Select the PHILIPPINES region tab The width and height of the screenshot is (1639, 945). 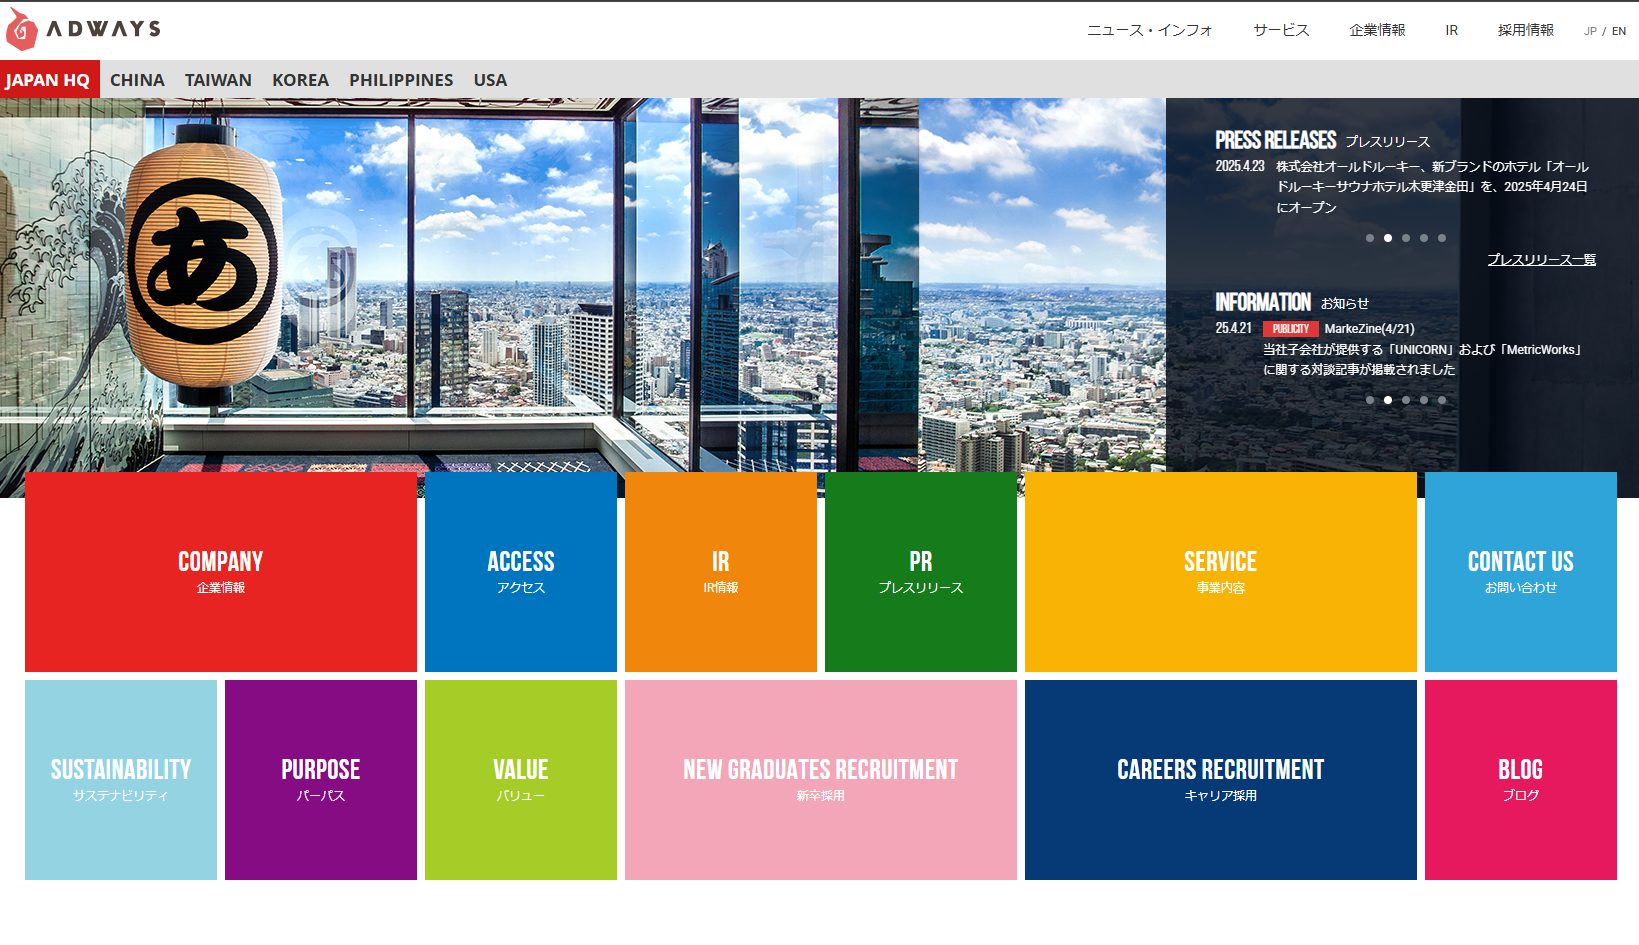tap(401, 80)
